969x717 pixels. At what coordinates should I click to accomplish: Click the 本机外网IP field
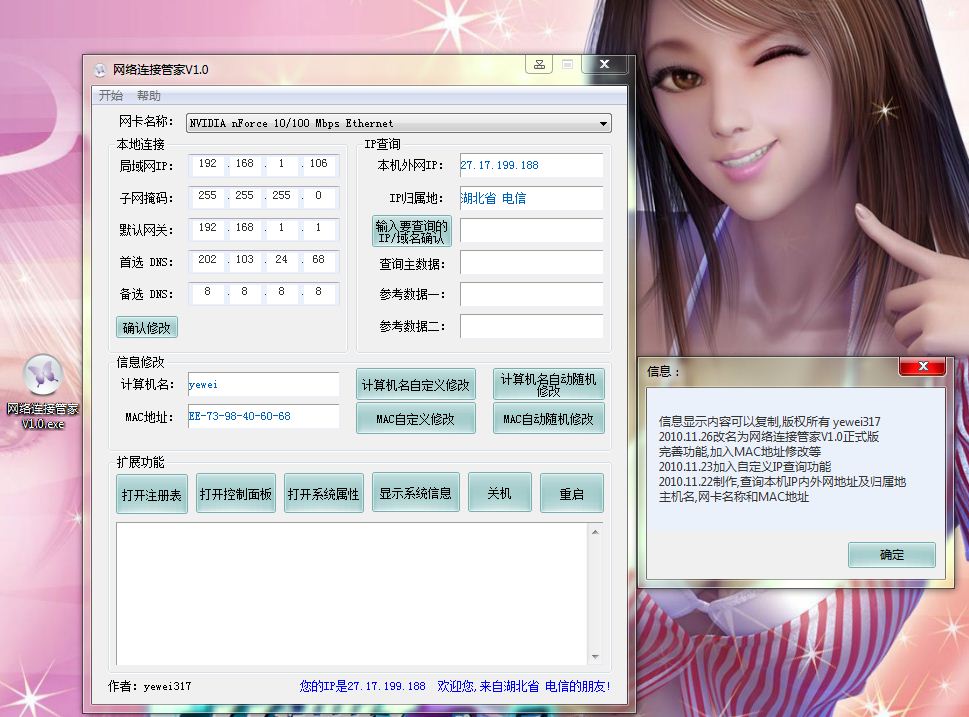(531, 165)
